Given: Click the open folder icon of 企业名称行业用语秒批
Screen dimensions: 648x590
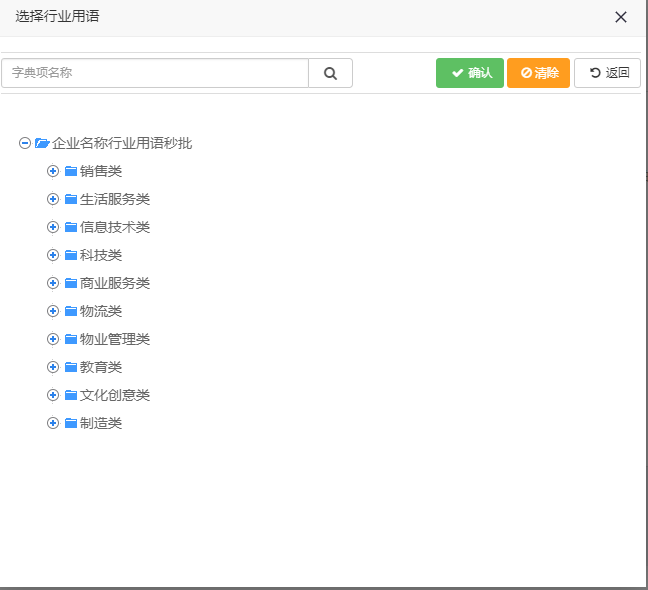Looking at the screenshot, I should (x=42, y=143).
